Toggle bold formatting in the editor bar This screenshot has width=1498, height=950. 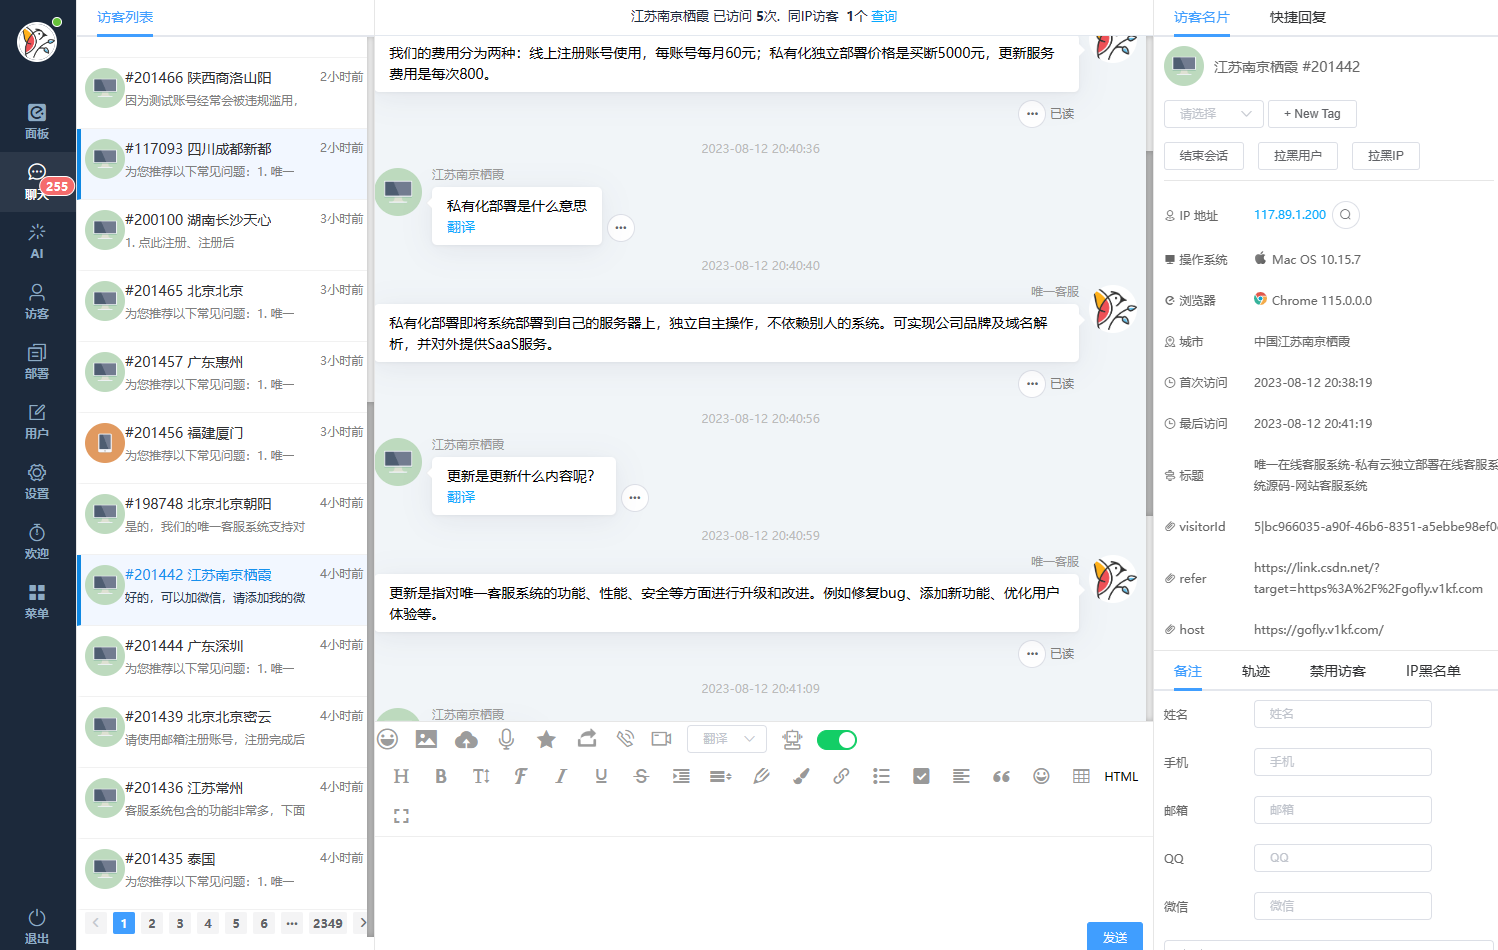441,776
